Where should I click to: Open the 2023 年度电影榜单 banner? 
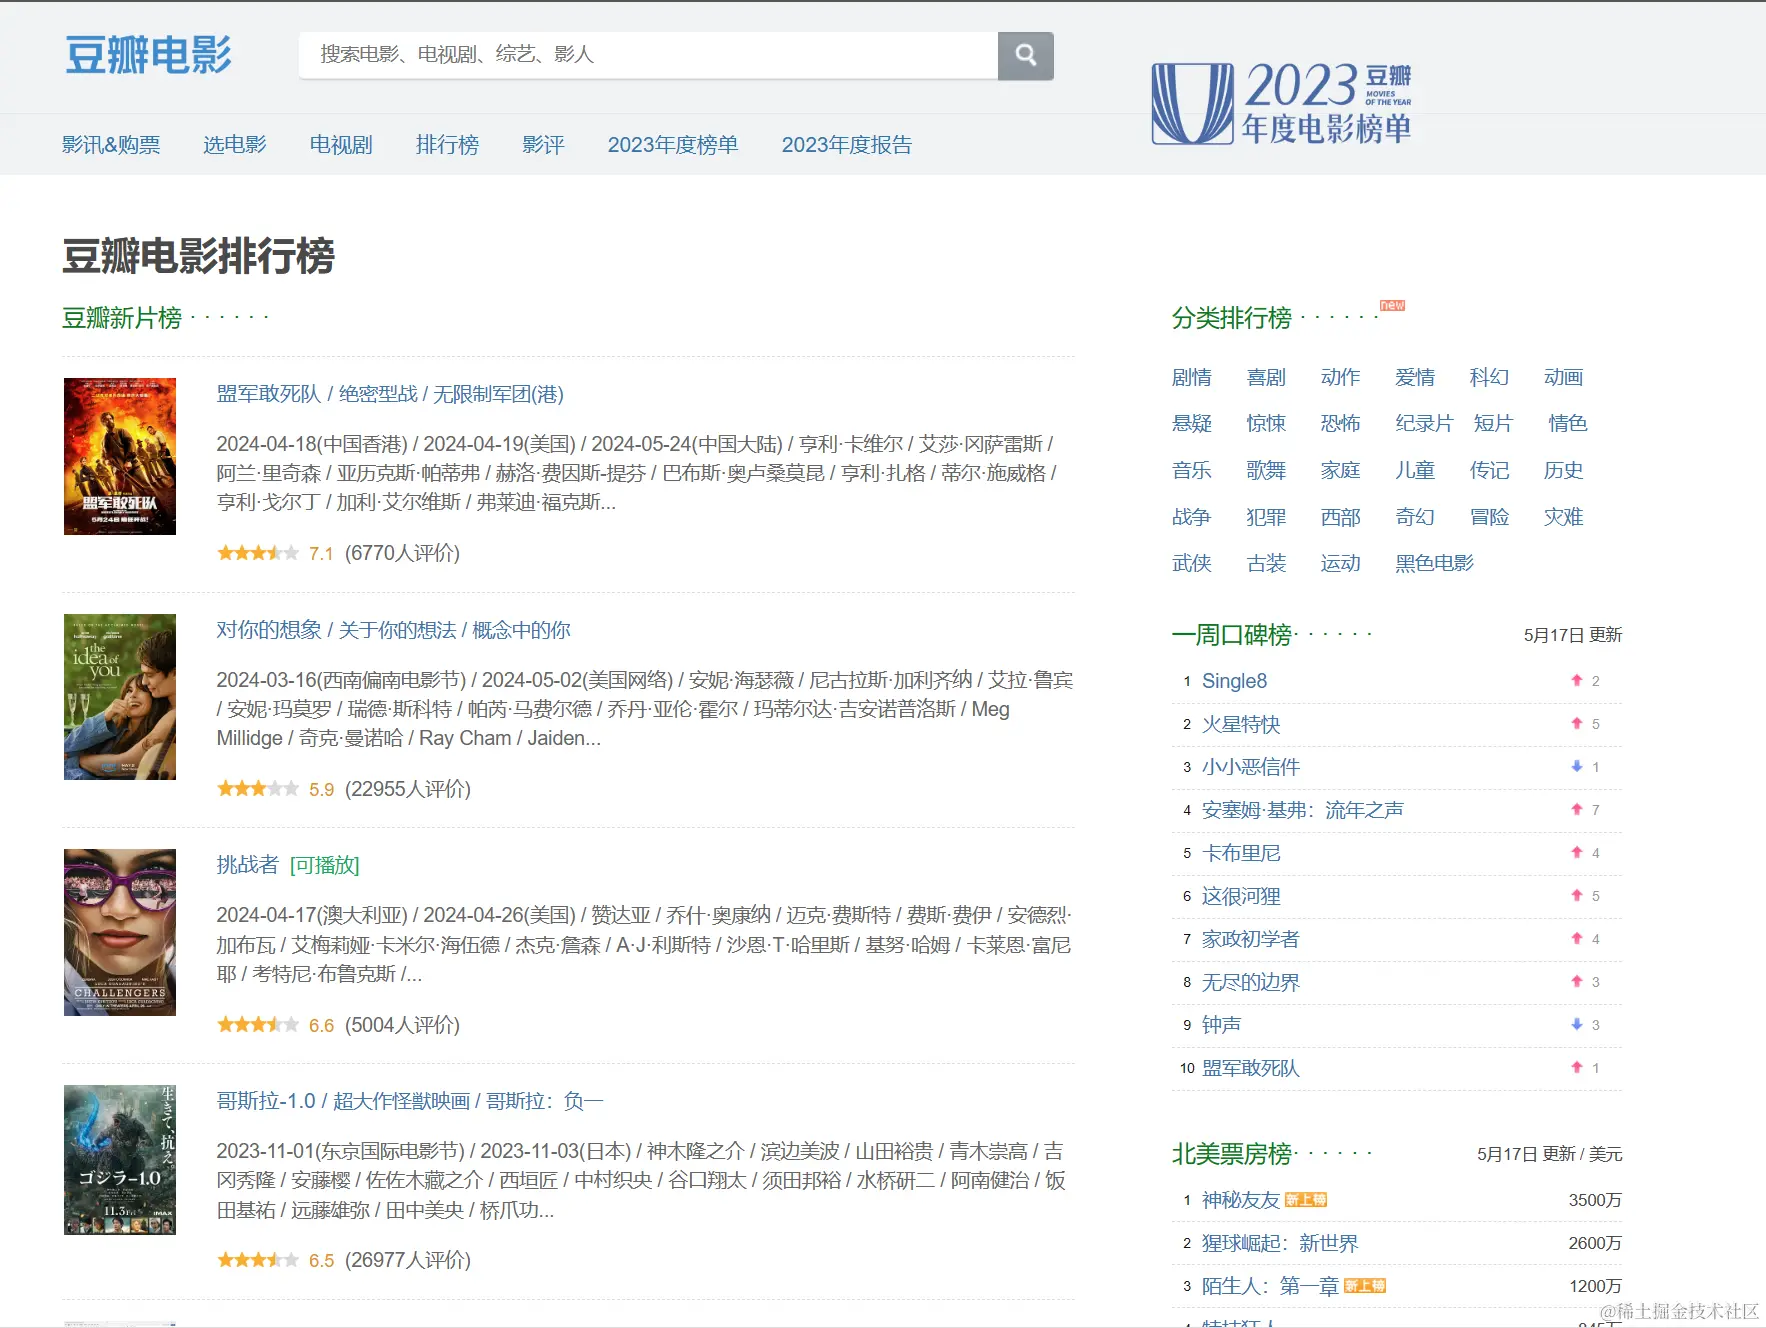tap(1282, 103)
